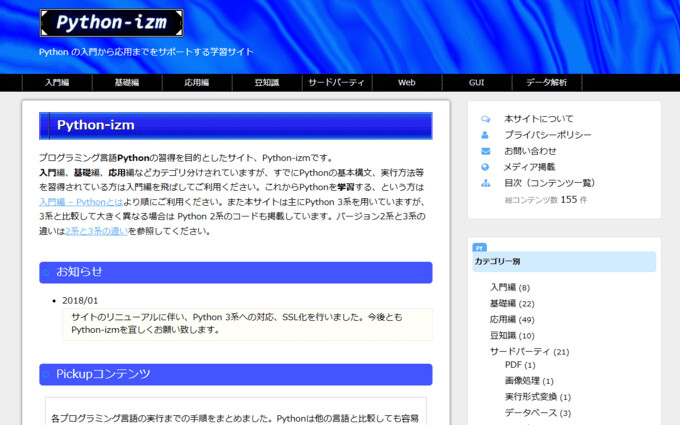This screenshot has height=425, width=680.
Task: Click the small PY badge above カテゴリー別
Action: pyautogui.click(x=479, y=248)
